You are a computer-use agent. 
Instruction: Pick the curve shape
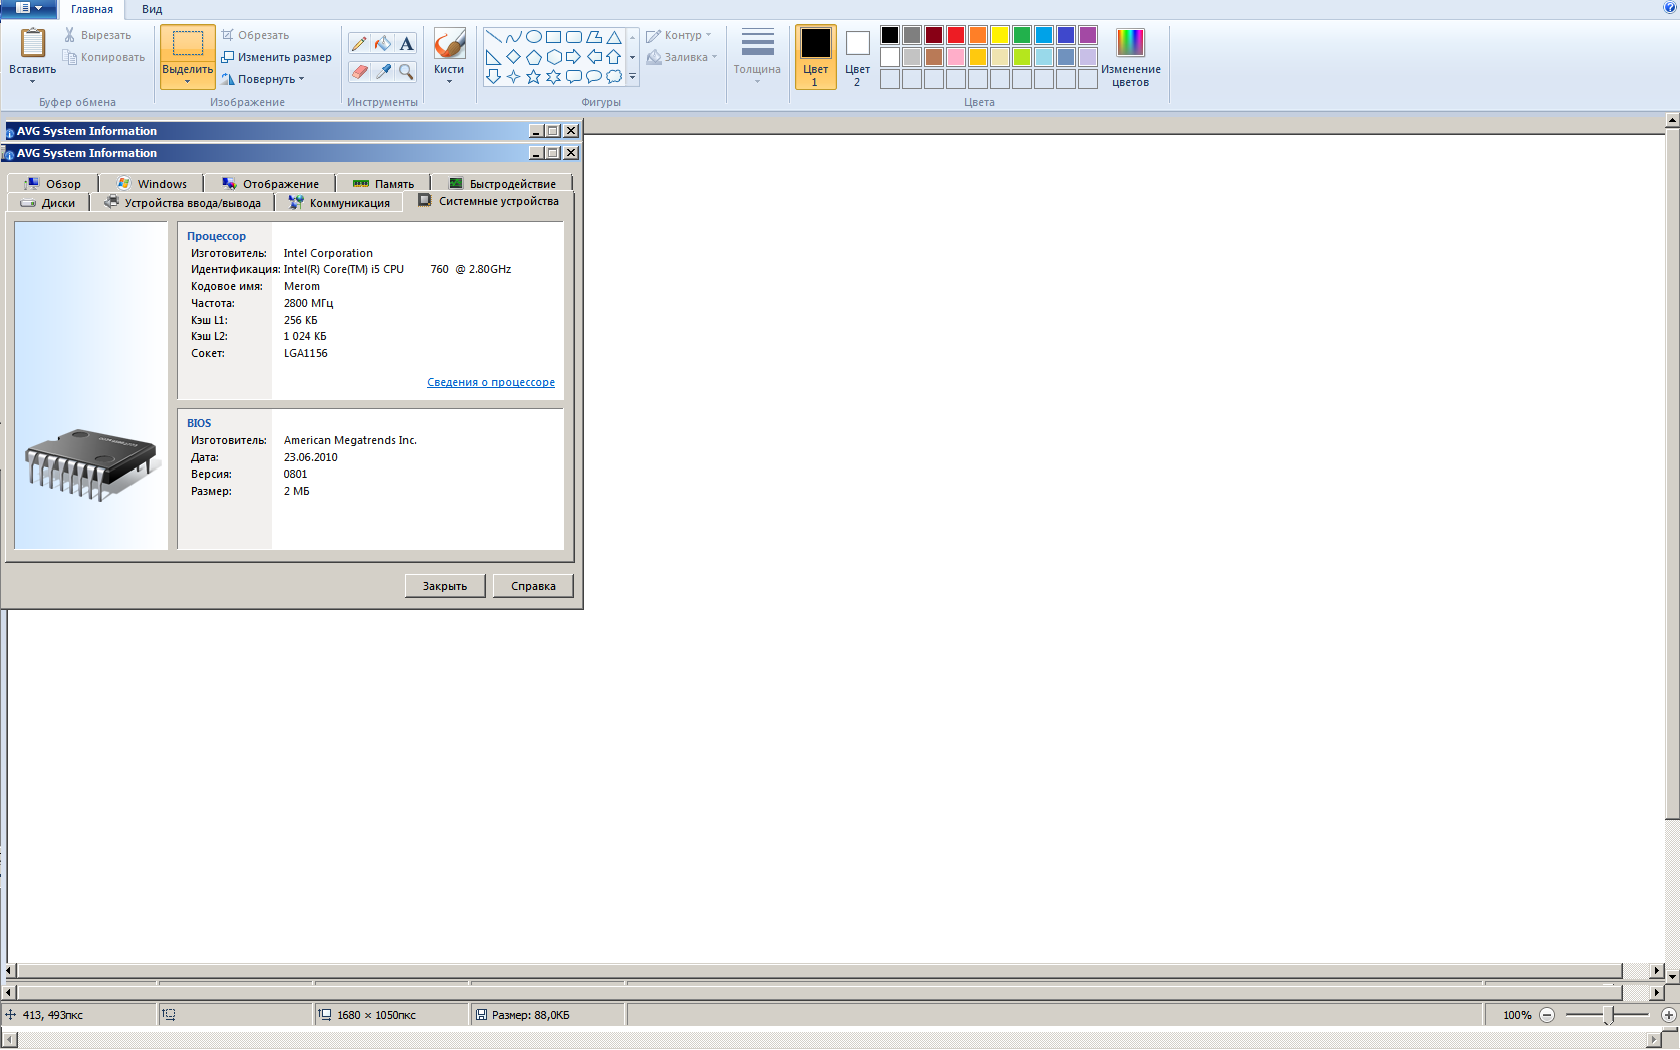pyautogui.click(x=514, y=37)
